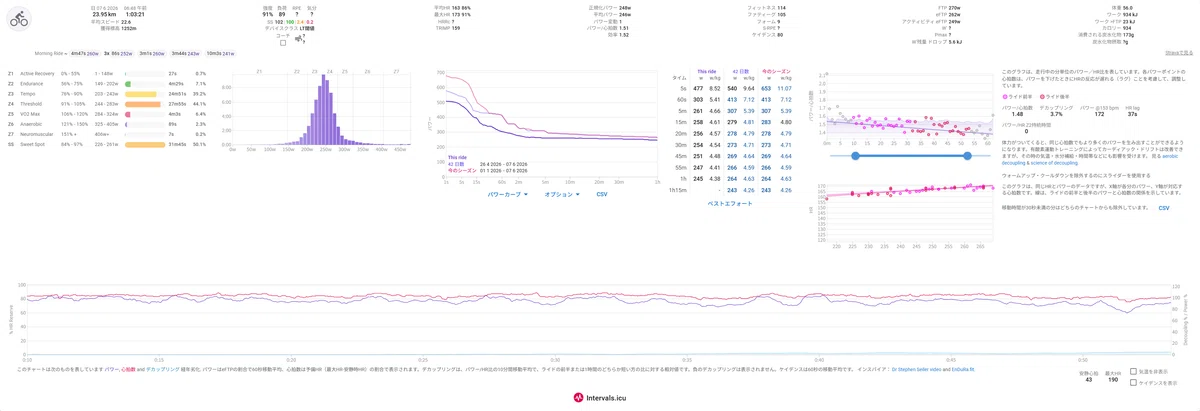Click the 1h row 245 watts value
1200x411 pixels.
[x=698, y=179]
